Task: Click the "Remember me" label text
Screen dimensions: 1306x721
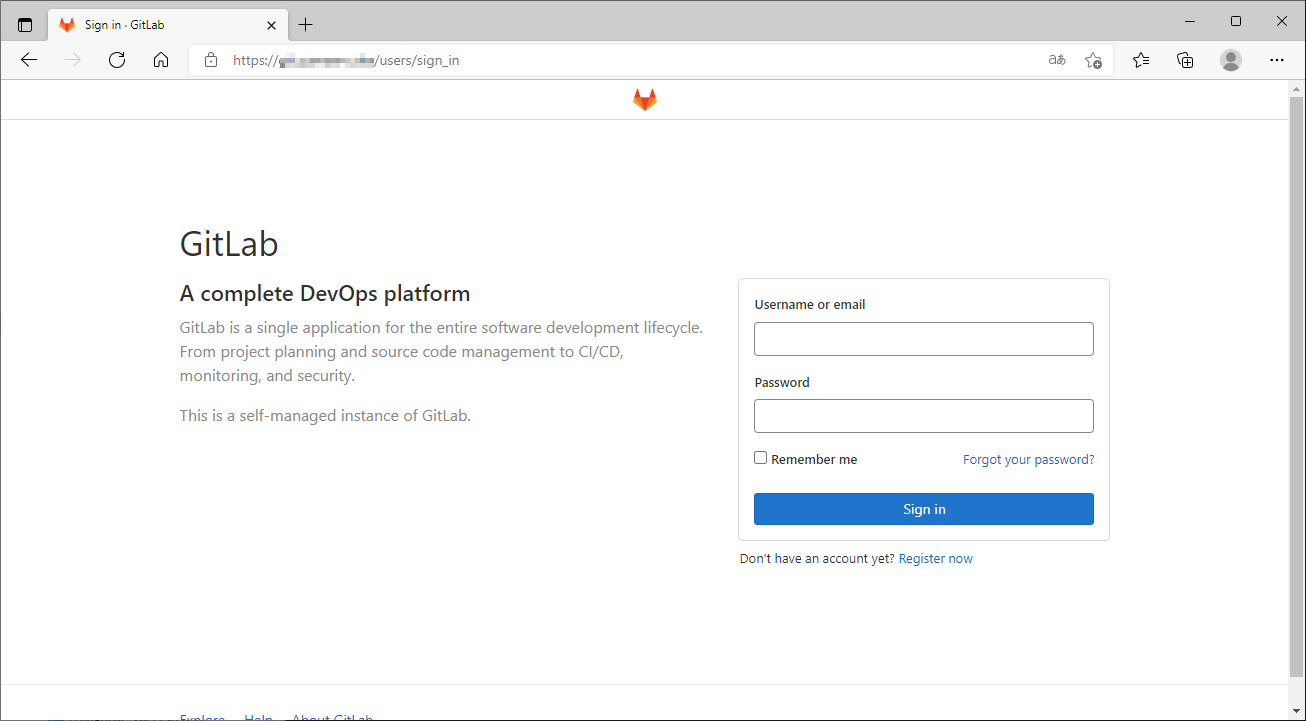Action: pyautogui.click(x=814, y=460)
